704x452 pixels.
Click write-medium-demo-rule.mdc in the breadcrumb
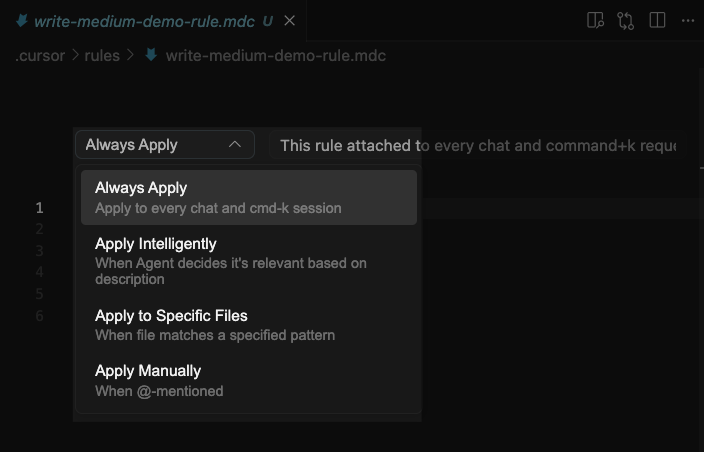tap(276, 56)
